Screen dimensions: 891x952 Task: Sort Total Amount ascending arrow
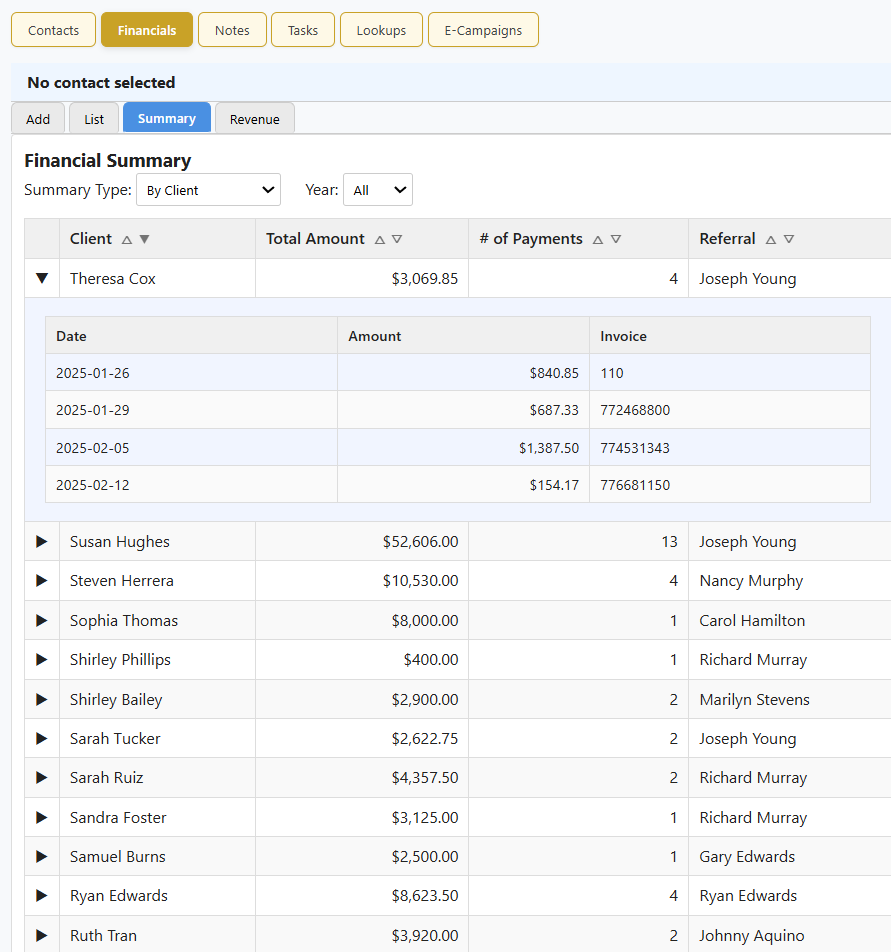tap(380, 240)
